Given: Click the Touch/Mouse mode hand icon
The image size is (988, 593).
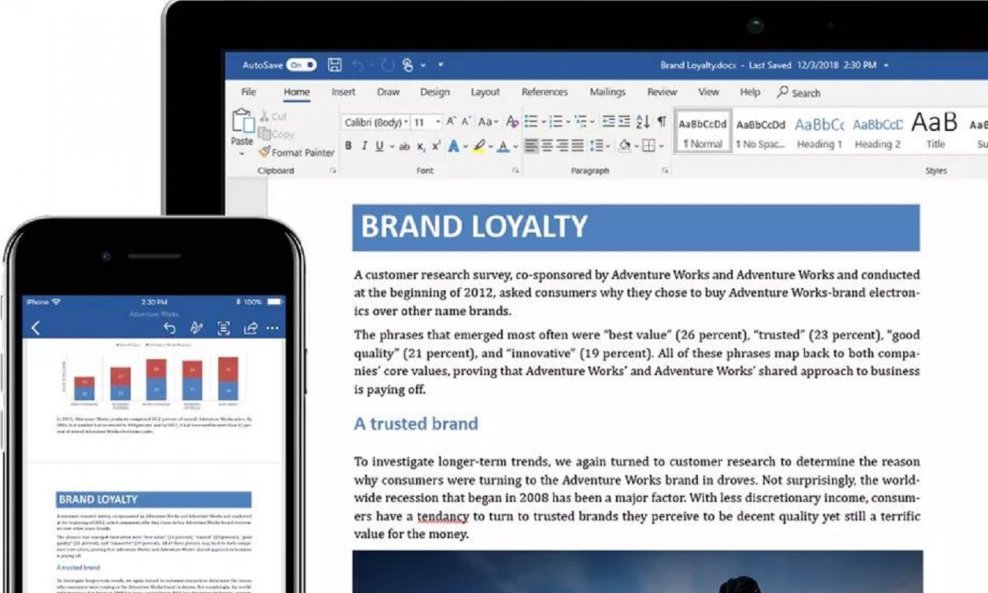Looking at the screenshot, I should [x=408, y=65].
